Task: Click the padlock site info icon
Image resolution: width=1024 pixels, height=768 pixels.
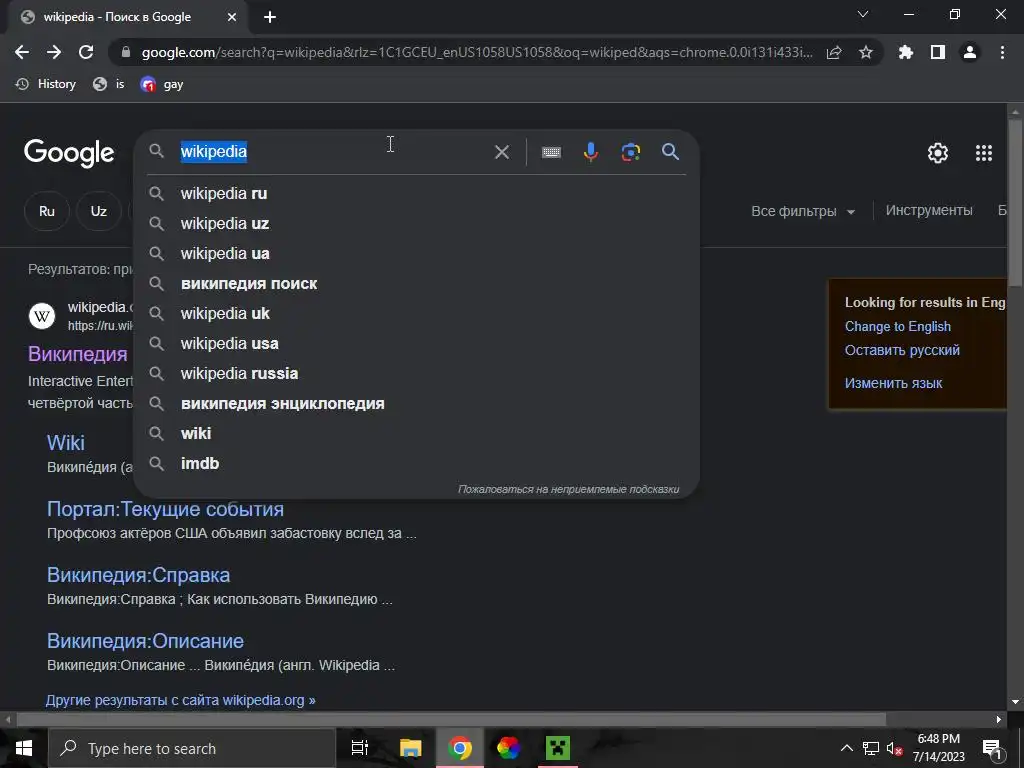Action: (x=126, y=52)
